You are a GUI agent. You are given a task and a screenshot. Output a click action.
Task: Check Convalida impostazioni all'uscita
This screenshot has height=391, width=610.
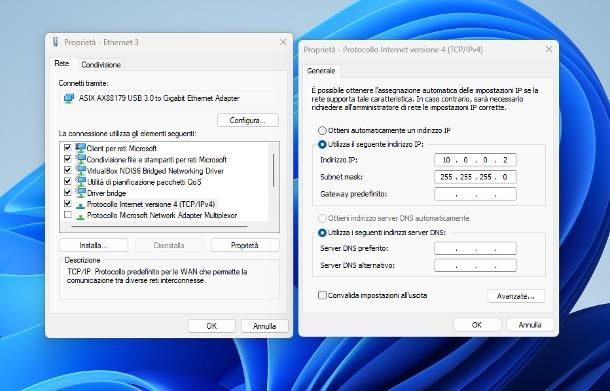tap(322, 295)
